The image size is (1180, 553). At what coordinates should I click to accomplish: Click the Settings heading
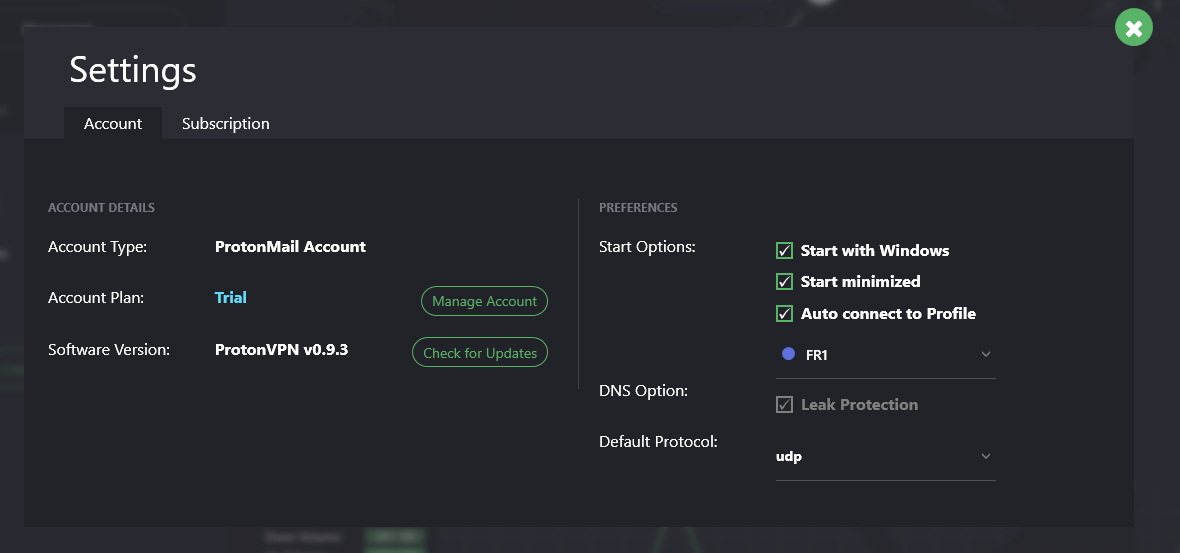click(133, 70)
